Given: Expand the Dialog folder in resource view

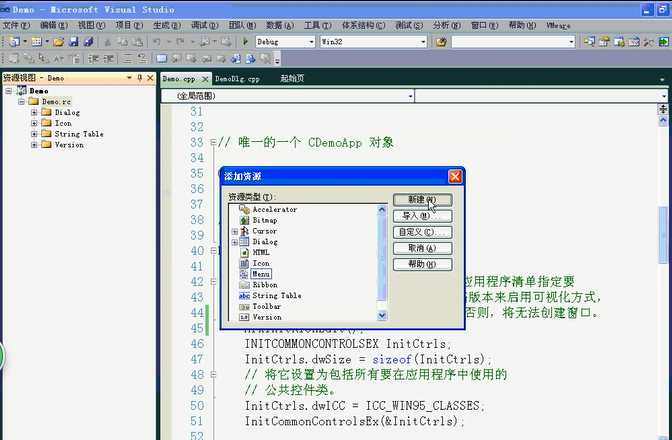Looking at the screenshot, I should [x=34, y=112].
